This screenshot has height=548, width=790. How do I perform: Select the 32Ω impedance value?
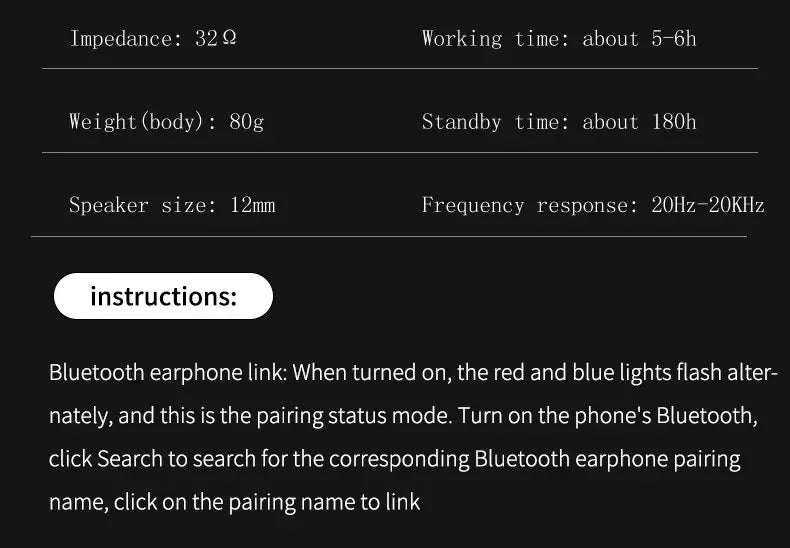[216, 39]
